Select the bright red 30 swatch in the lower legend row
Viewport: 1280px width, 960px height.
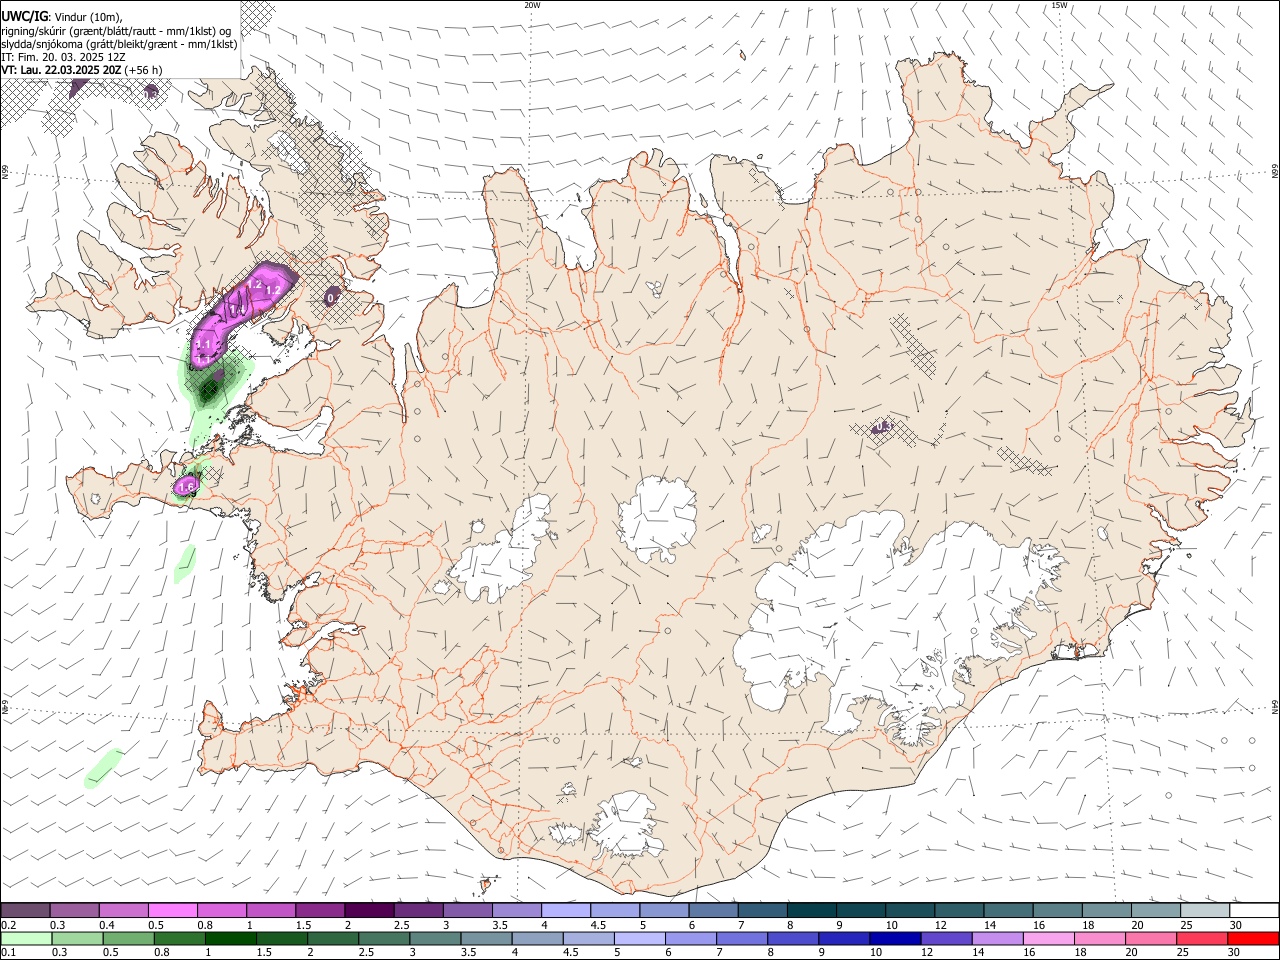point(1253,939)
